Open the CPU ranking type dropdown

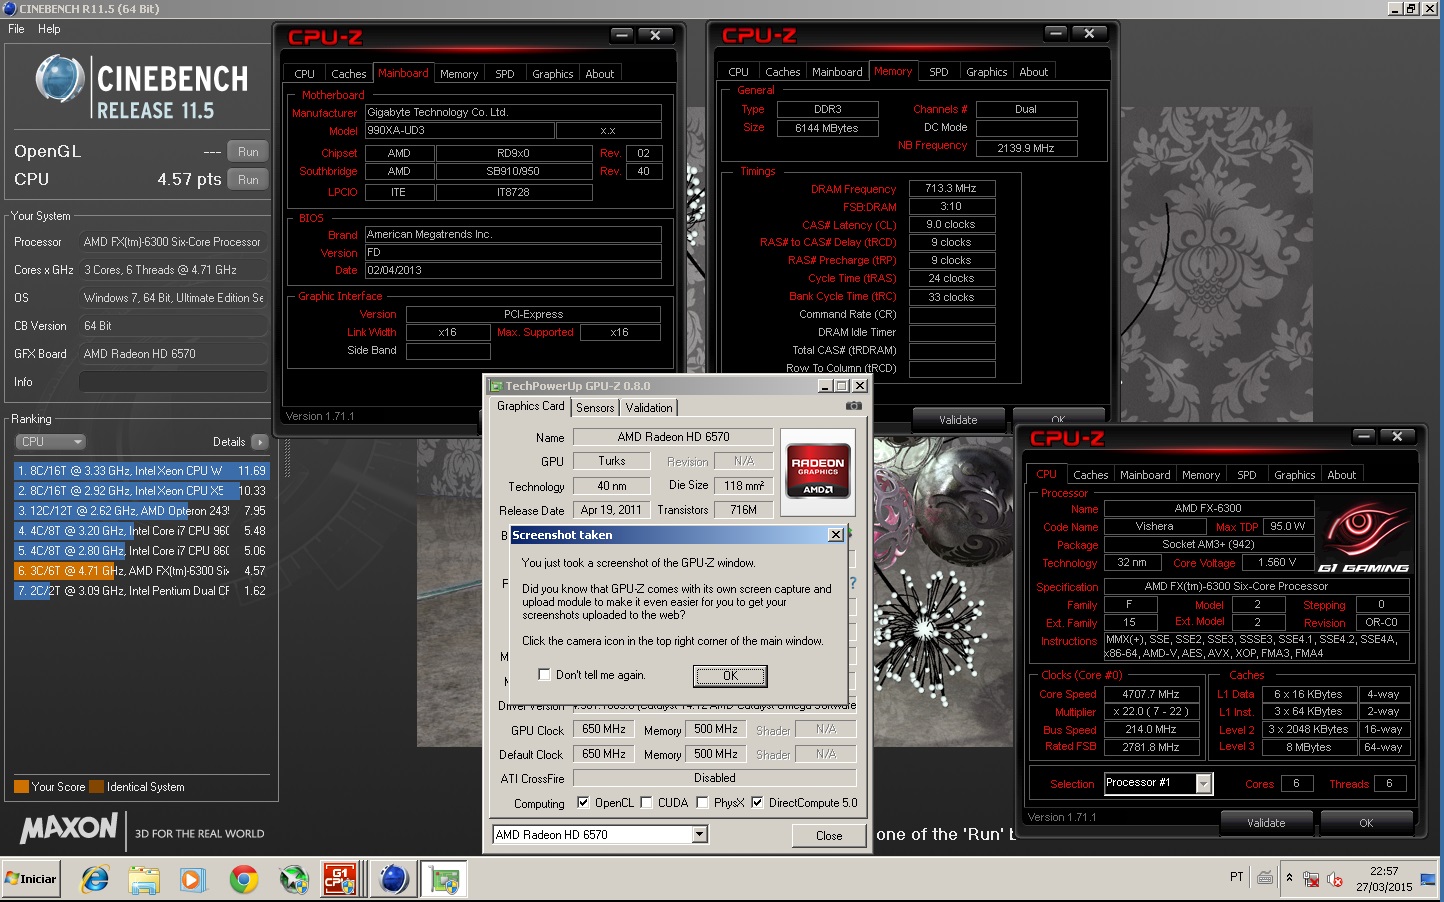click(x=50, y=442)
